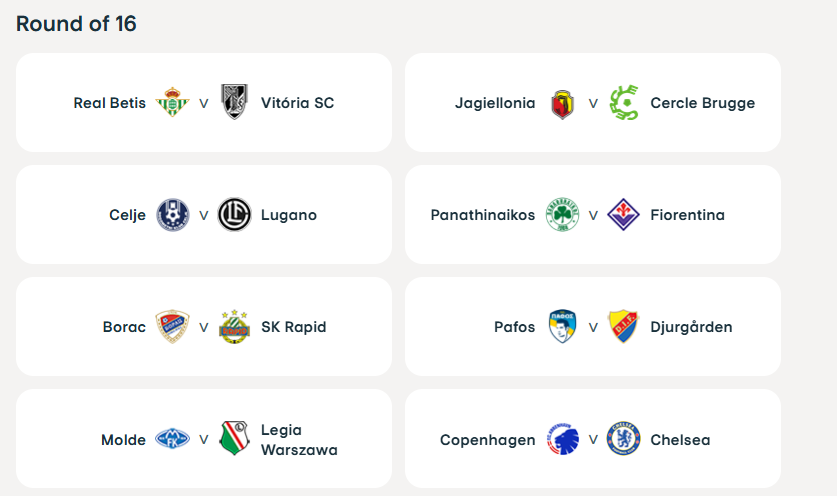This screenshot has height=496, width=837.
Task: Click the Chelsea club crest
Action: point(623,439)
